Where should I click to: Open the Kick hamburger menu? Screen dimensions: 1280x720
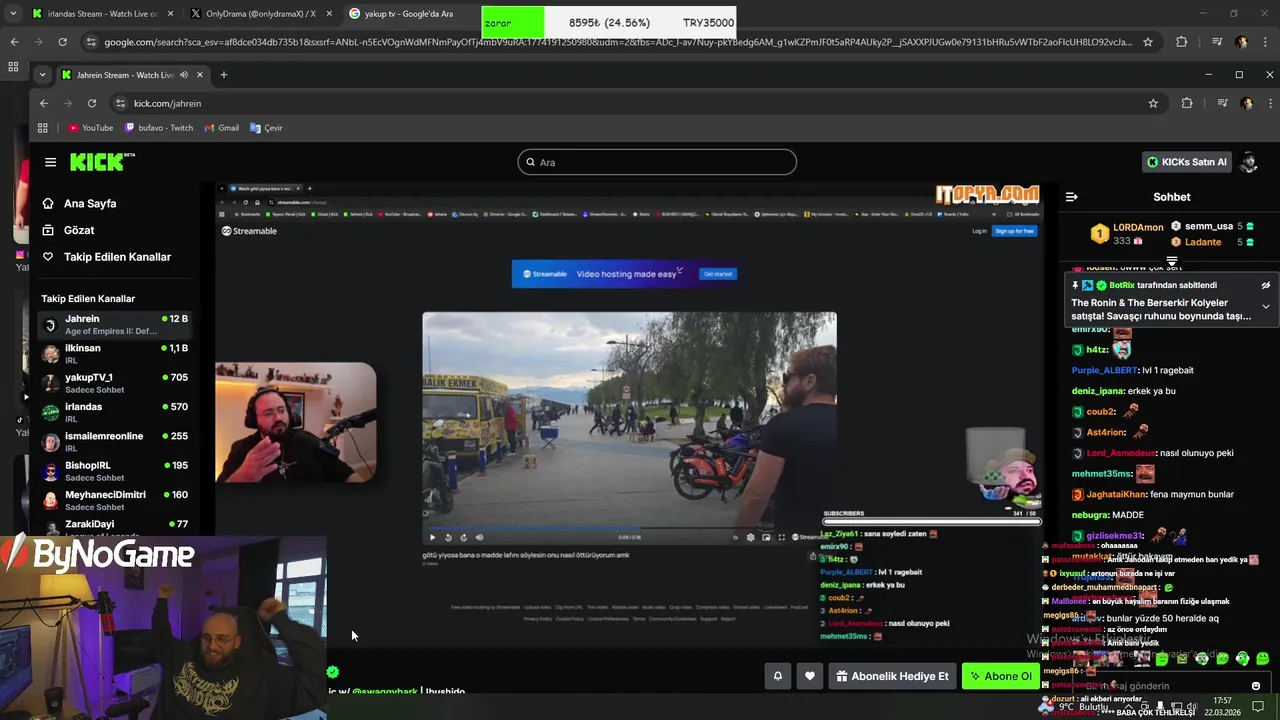click(50, 162)
